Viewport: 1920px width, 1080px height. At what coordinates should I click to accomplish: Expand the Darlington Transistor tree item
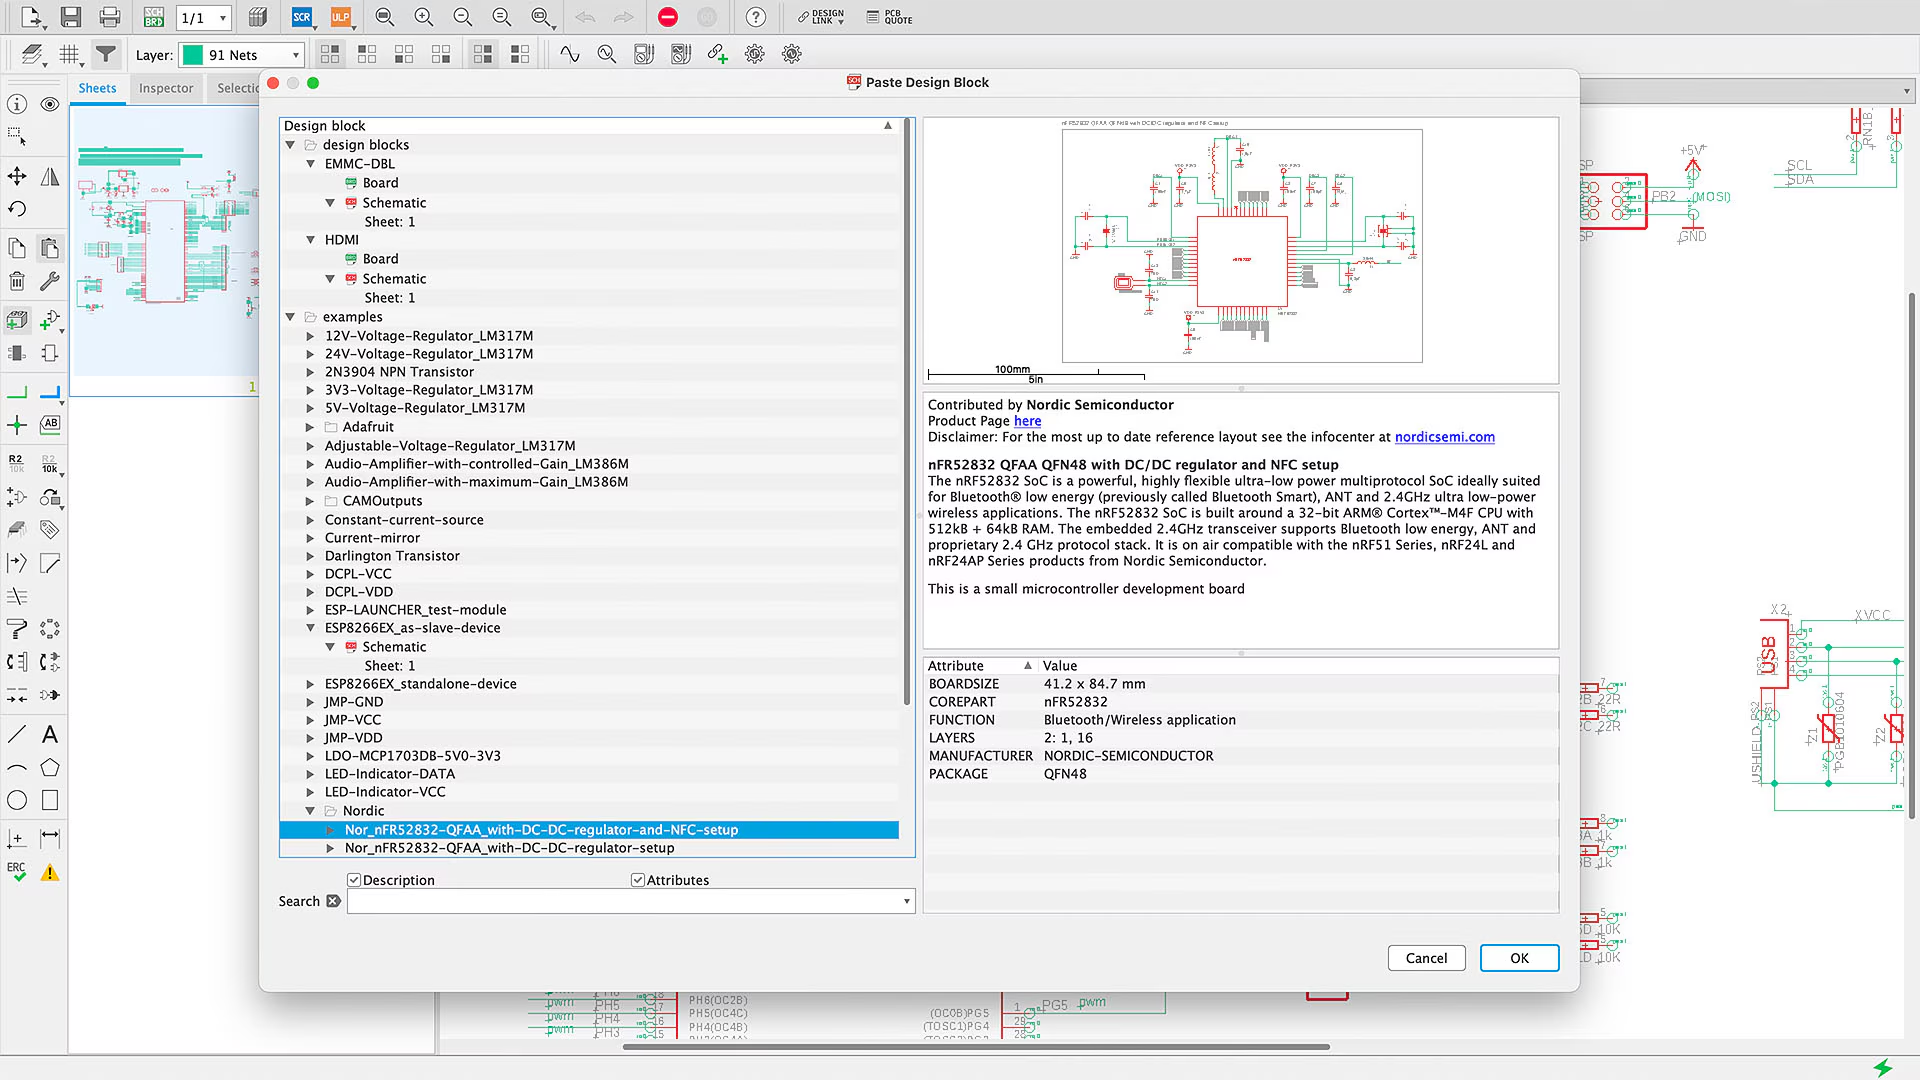pyautogui.click(x=310, y=556)
